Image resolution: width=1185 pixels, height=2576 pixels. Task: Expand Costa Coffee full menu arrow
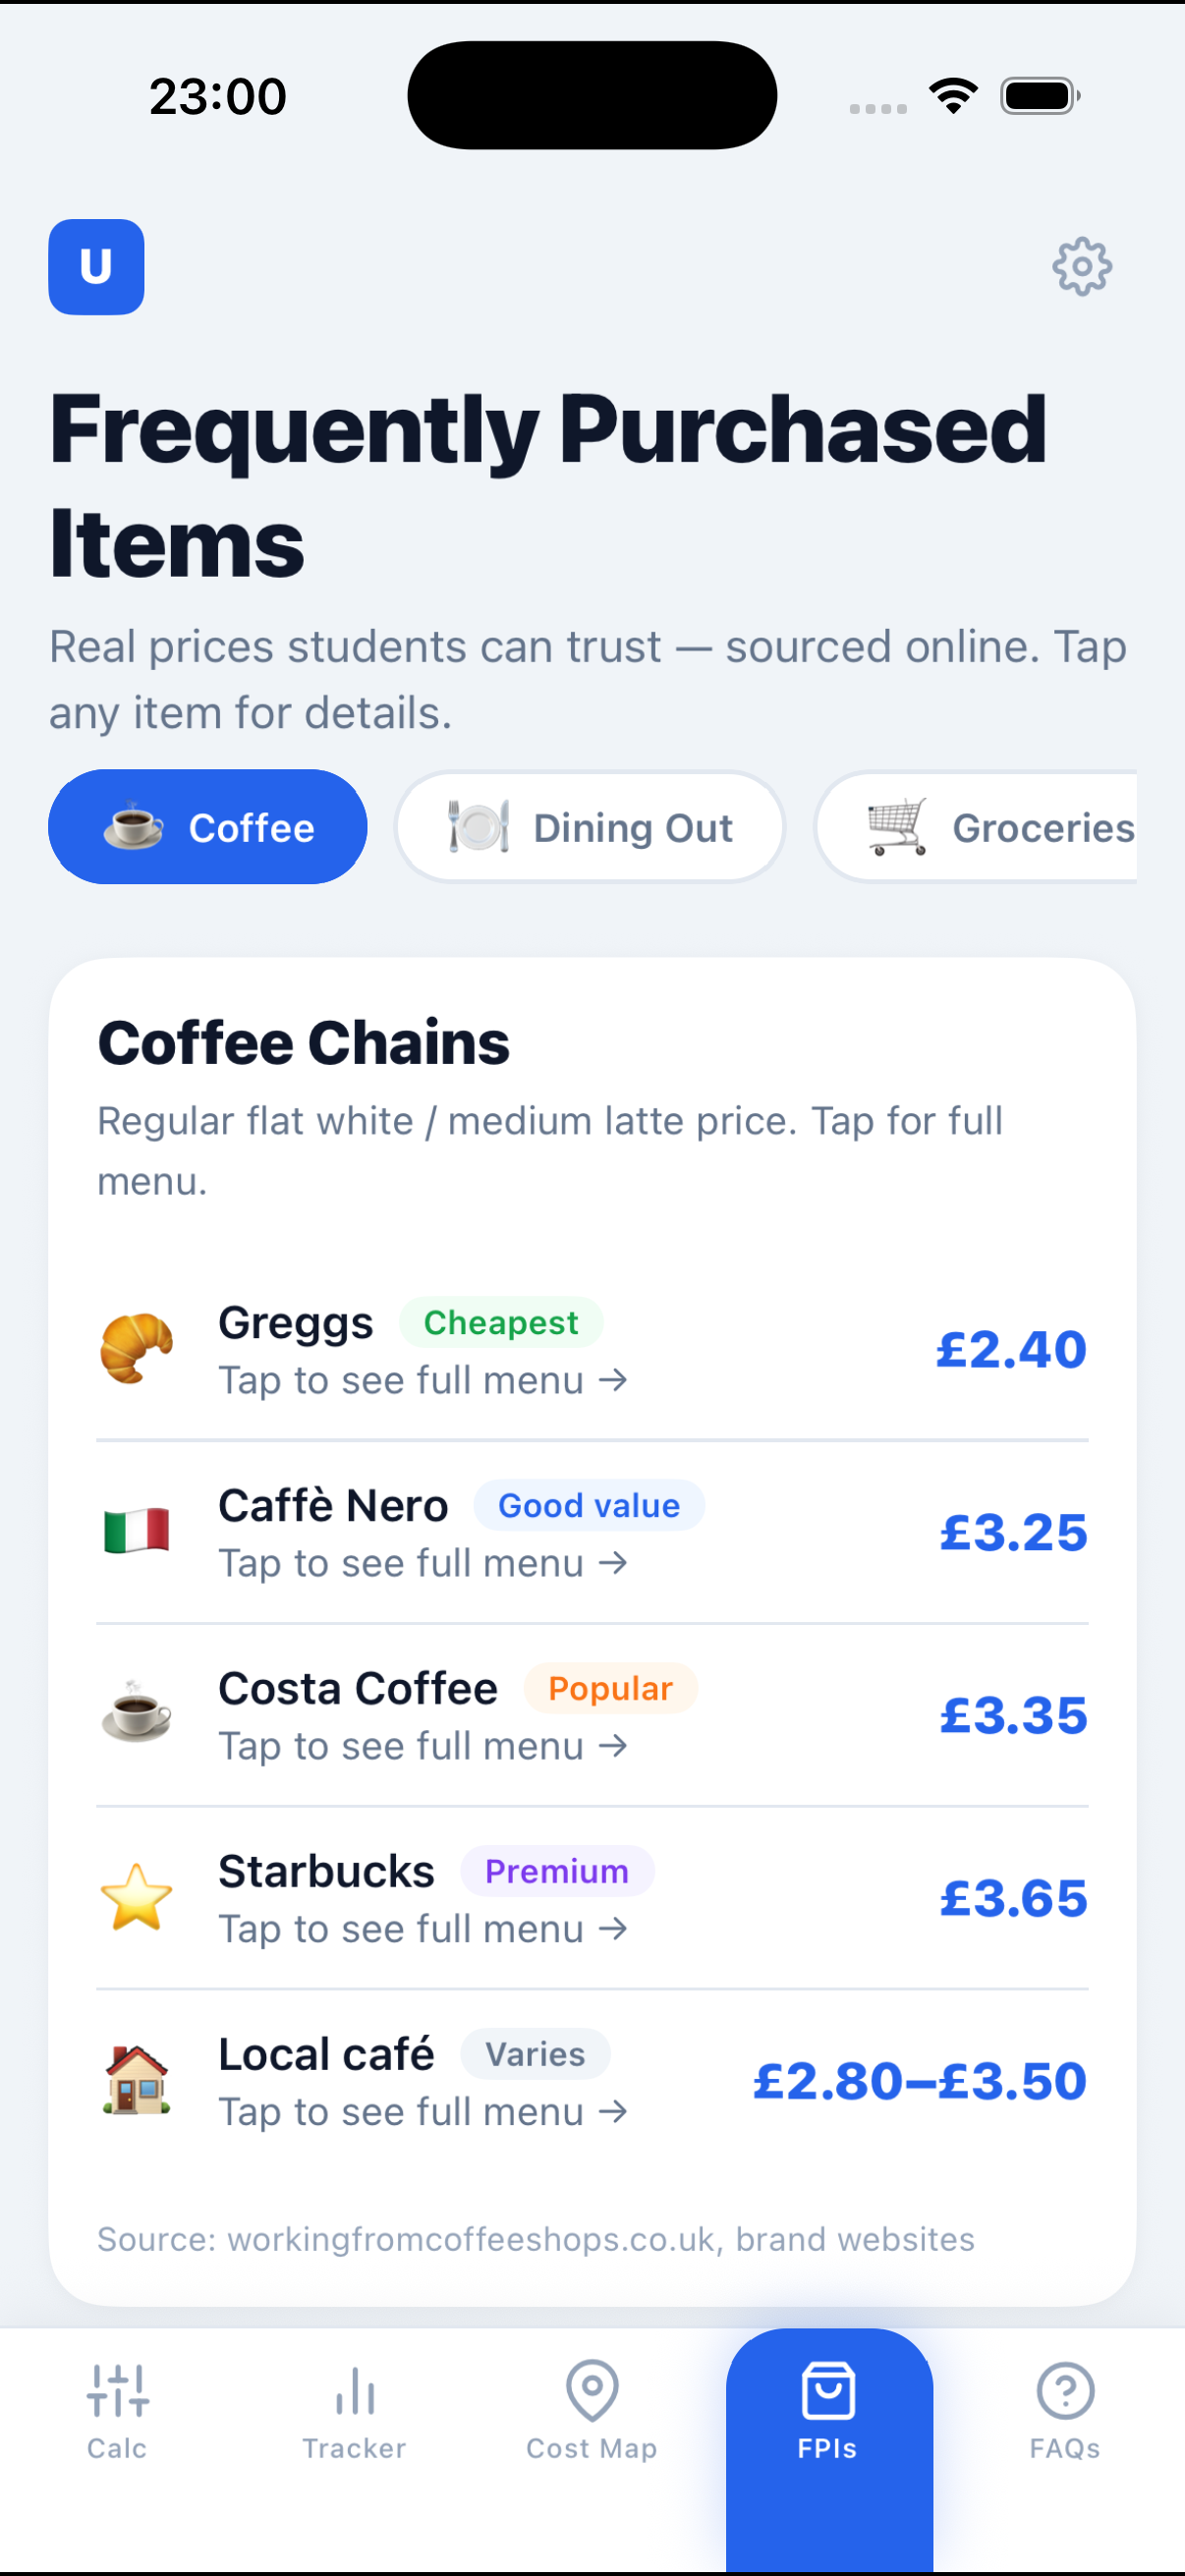613,1747
